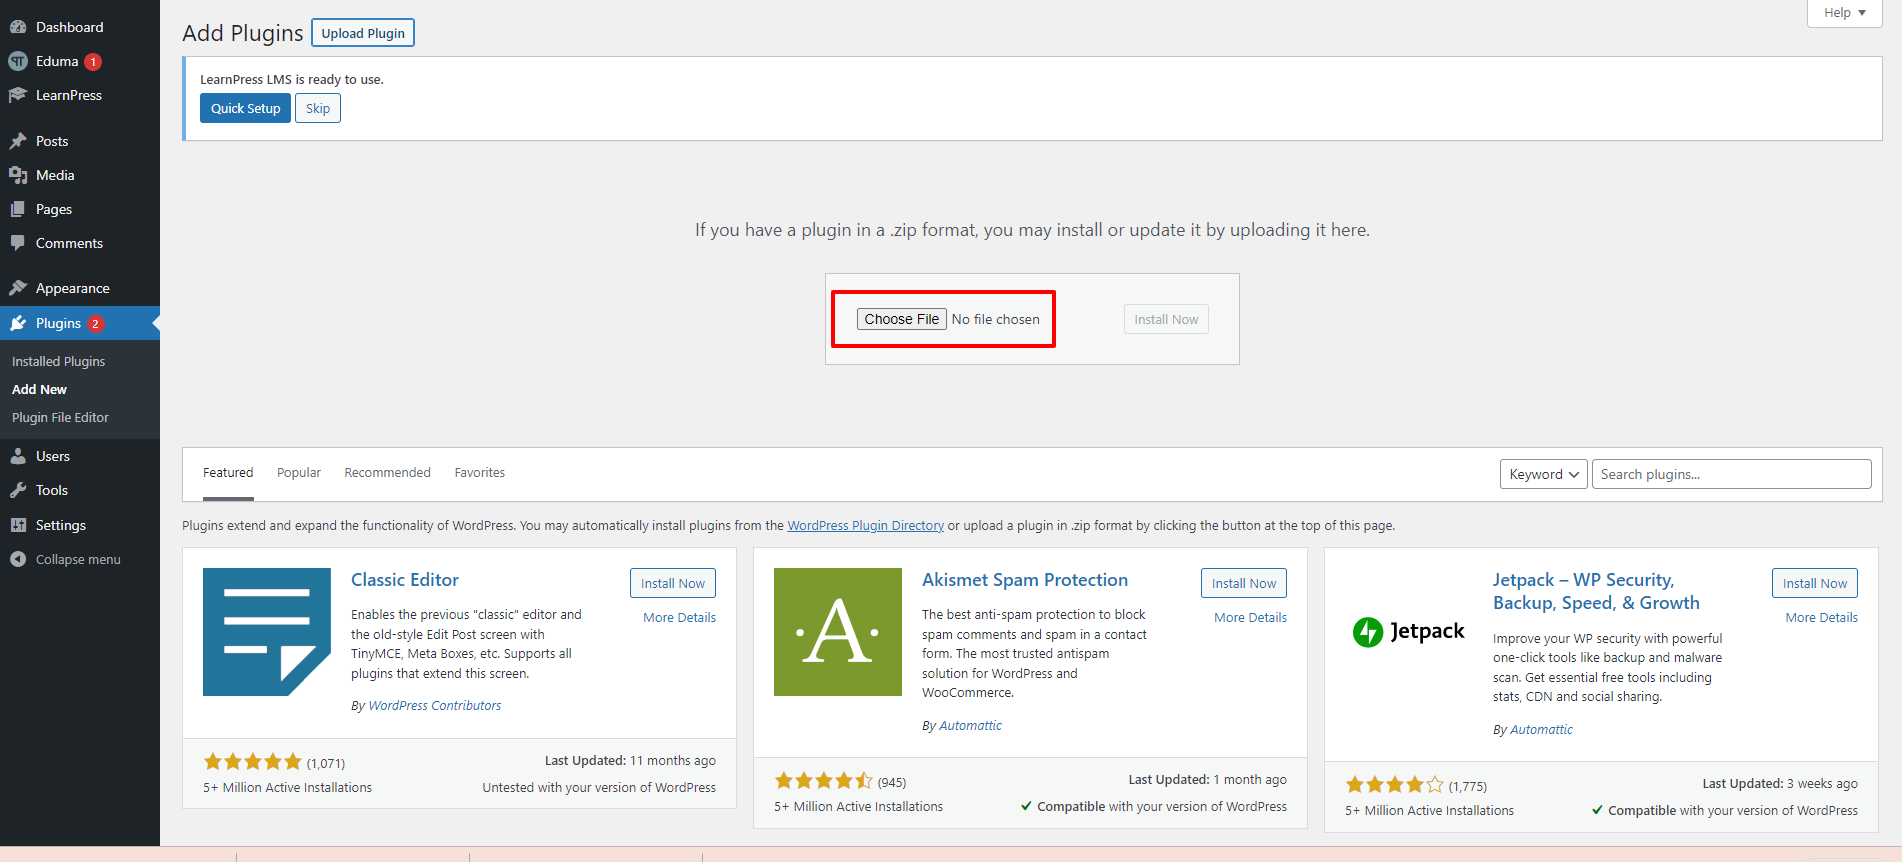The width and height of the screenshot is (1902, 862).
Task: Click the Tools wrench icon
Action: 18,490
